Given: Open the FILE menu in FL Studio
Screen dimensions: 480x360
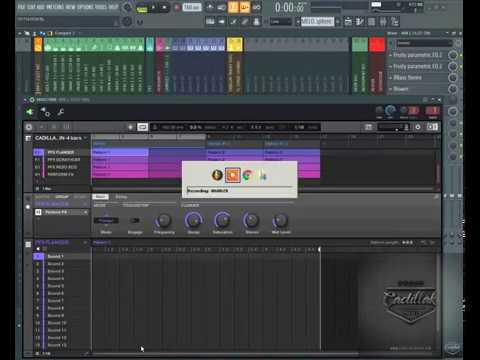Looking at the screenshot, I should click(21, 7).
